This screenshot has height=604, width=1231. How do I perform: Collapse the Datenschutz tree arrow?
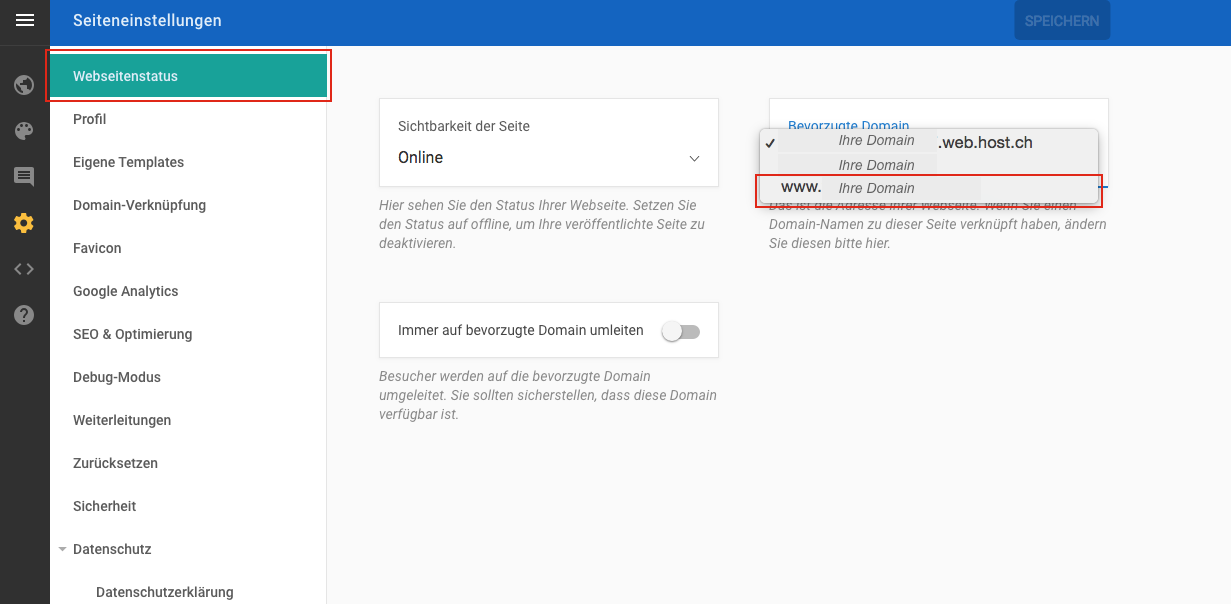tap(63, 549)
